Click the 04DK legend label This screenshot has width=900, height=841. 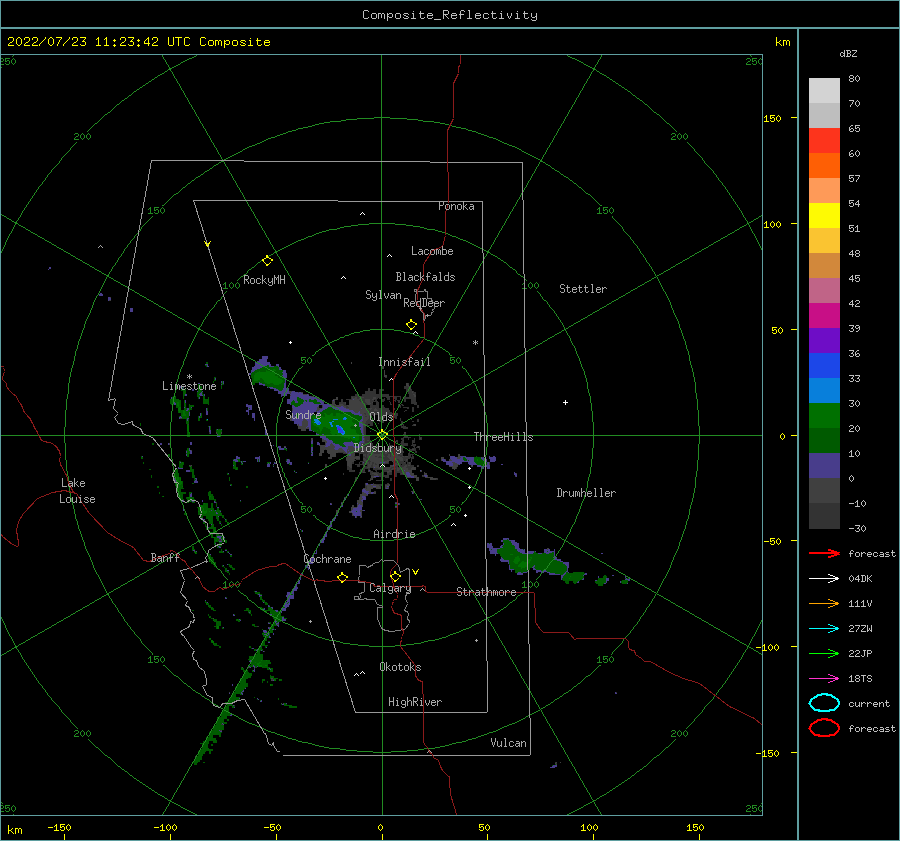click(860, 579)
